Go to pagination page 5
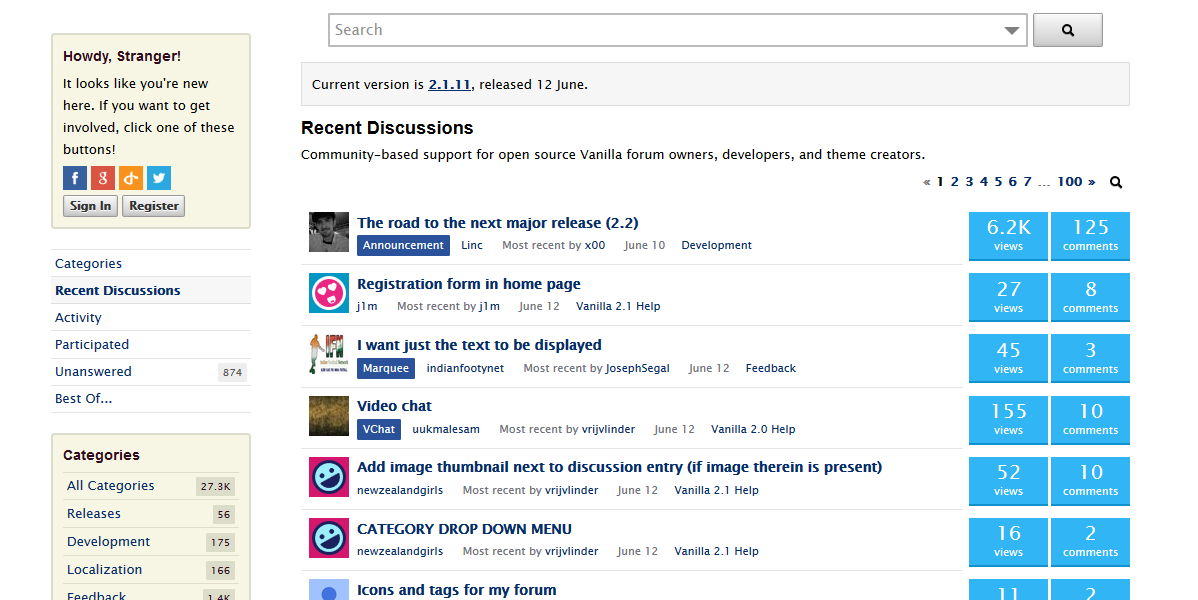This screenshot has height=600, width=1198. pos(998,182)
